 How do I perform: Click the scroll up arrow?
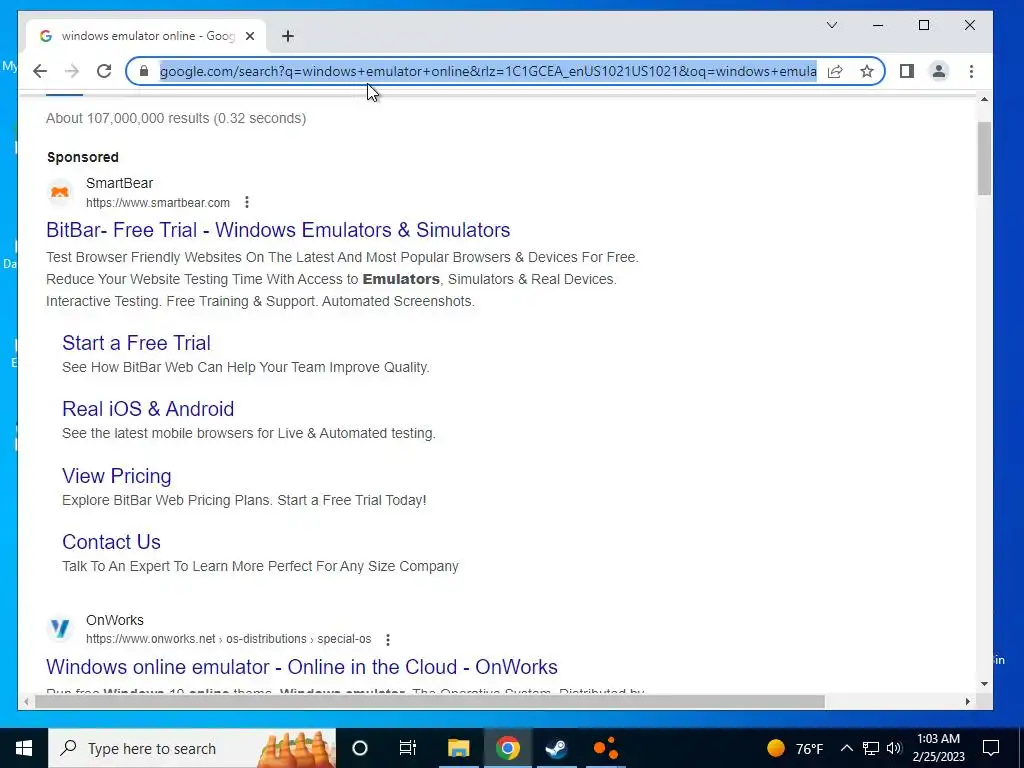pyautogui.click(x=984, y=99)
